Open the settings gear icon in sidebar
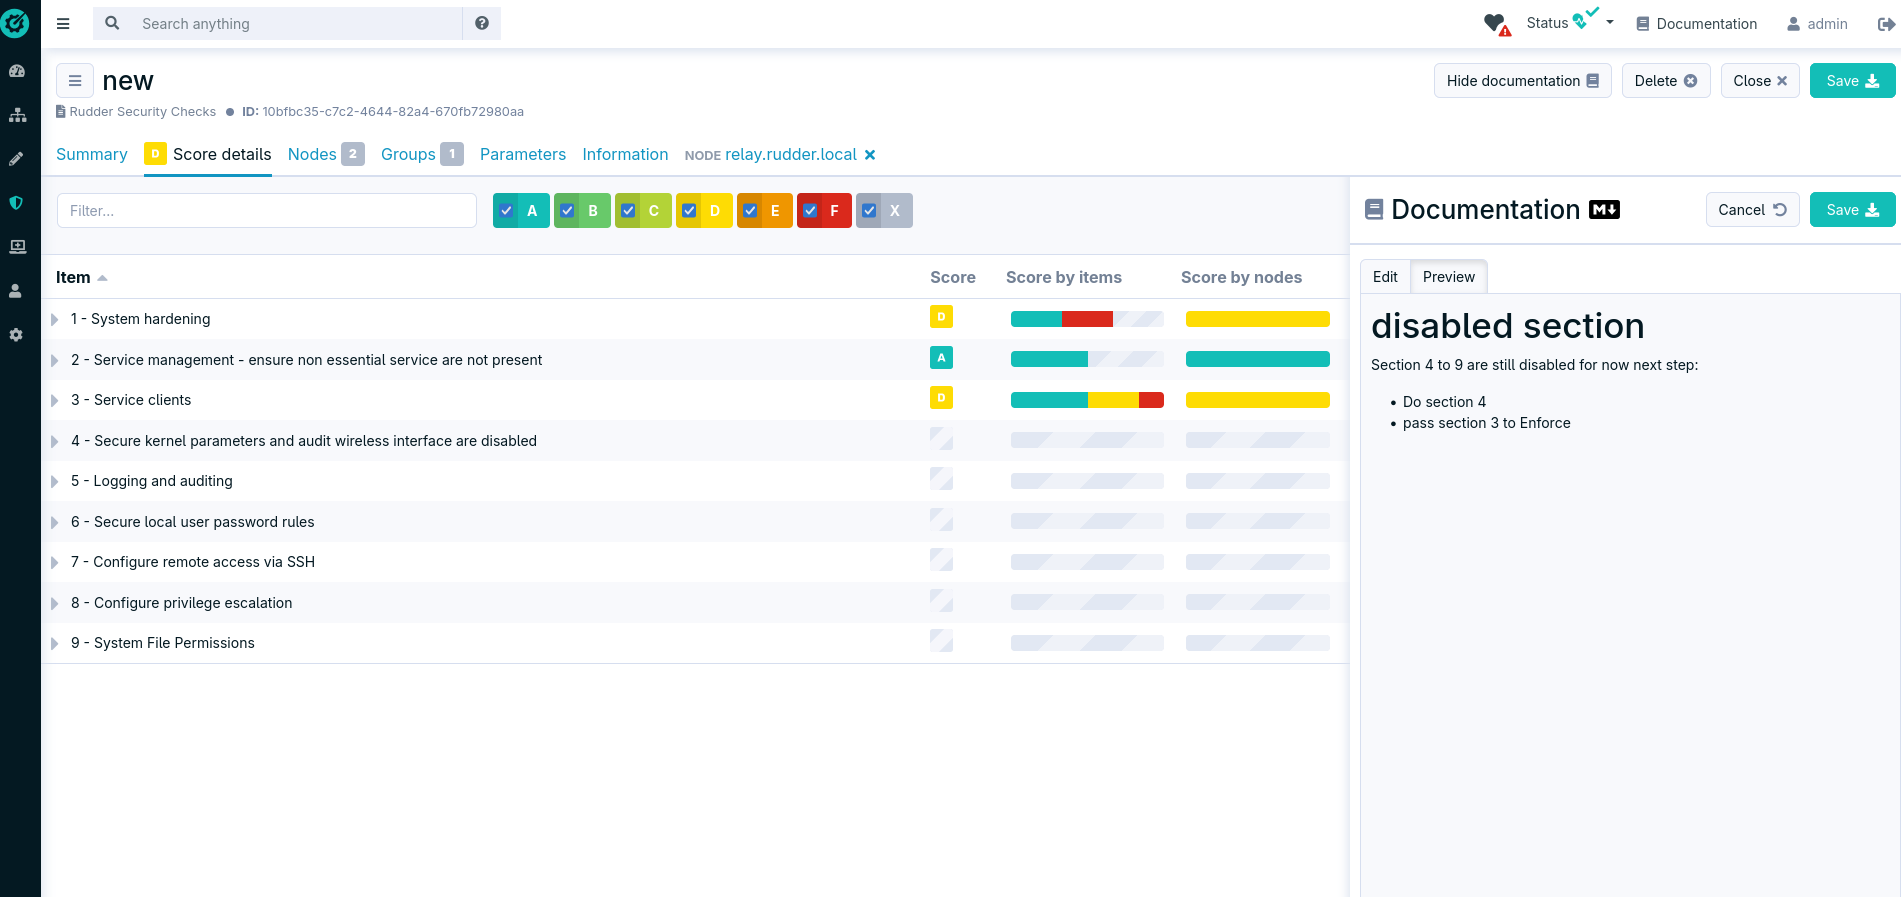 click(17, 335)
